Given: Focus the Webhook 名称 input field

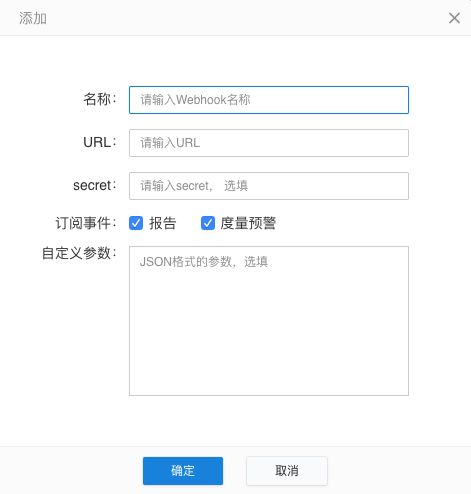Looking at the screenshot, I should (x=269, y=100).
